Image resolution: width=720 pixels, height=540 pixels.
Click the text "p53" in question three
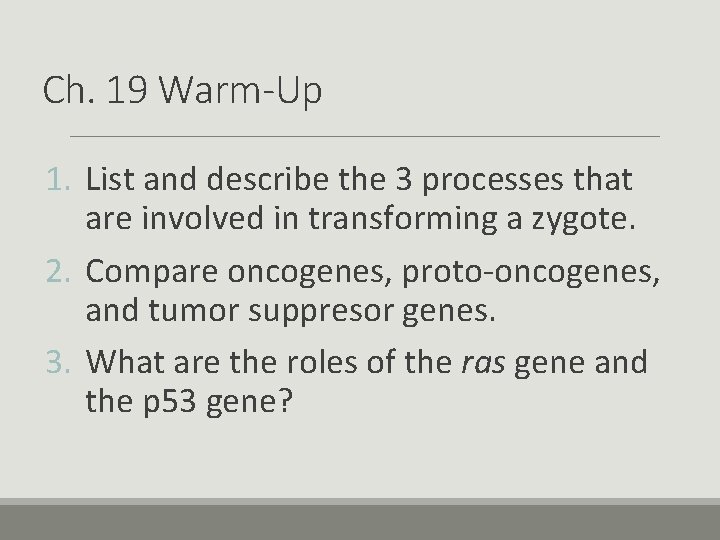(170, 402)
